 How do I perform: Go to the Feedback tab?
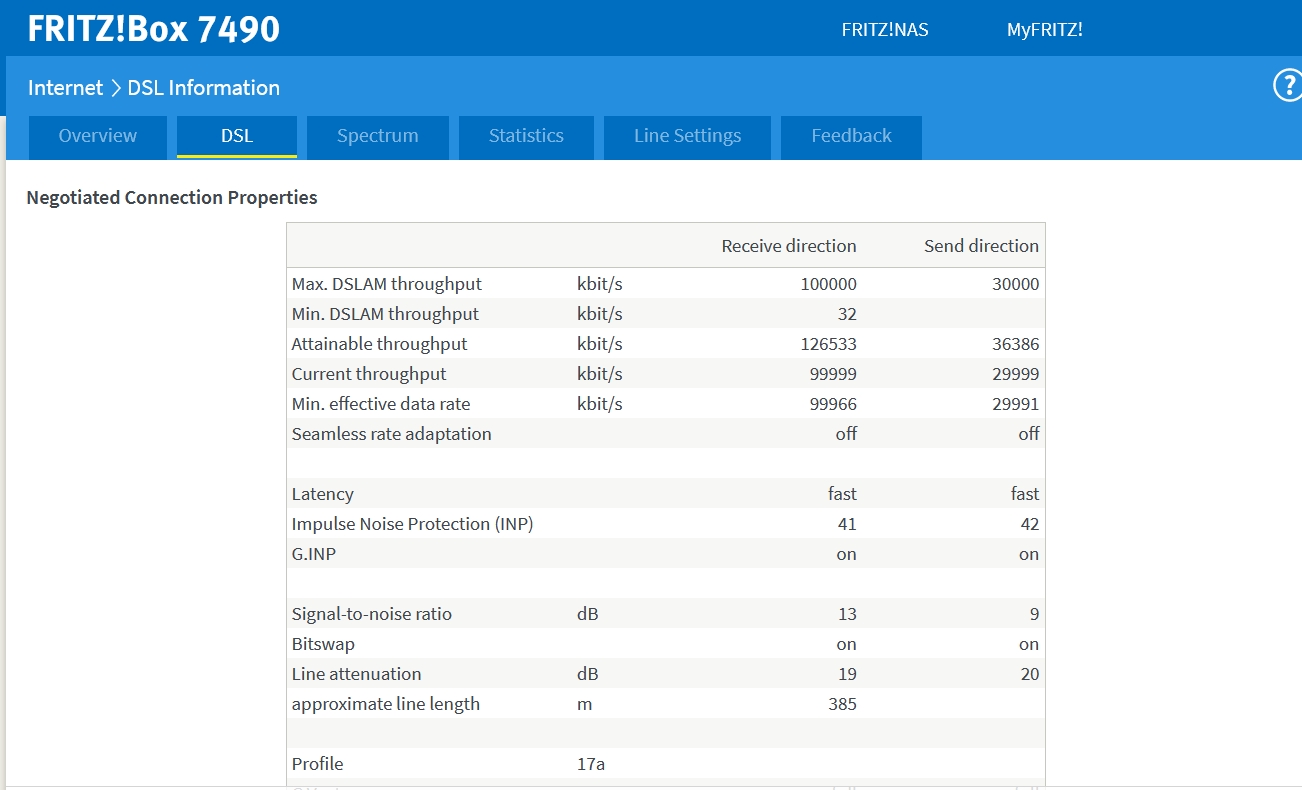click(851, 136)
